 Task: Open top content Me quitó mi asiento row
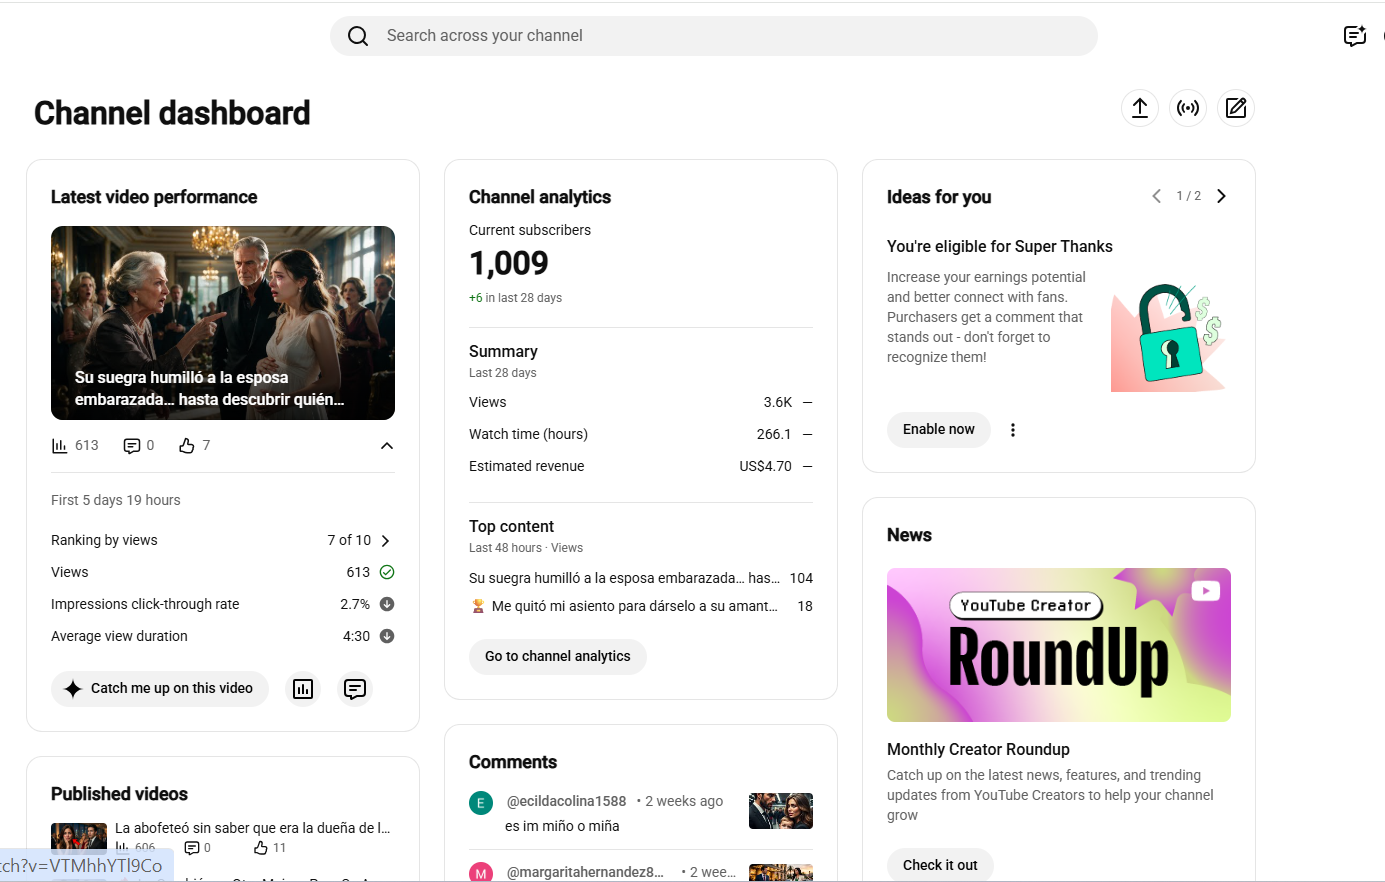(x=641, y=606)
